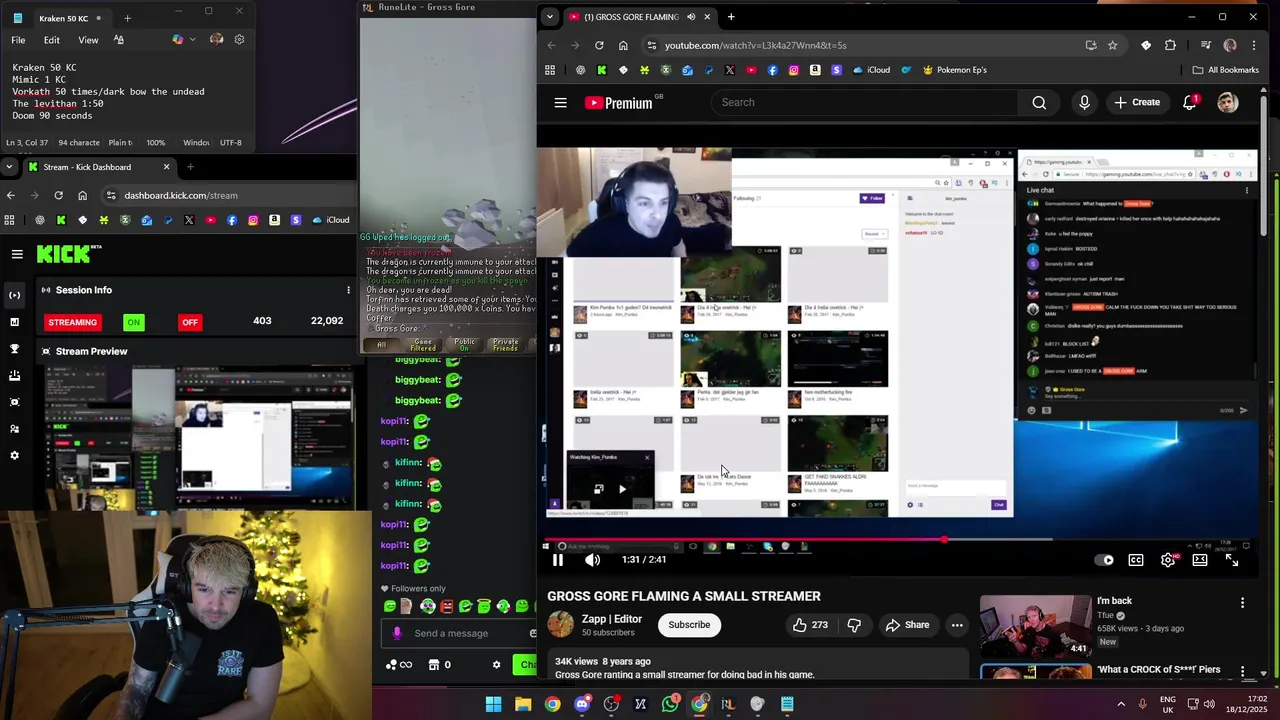
Task: Click the red STREAMING status badge
Action: 73,322
